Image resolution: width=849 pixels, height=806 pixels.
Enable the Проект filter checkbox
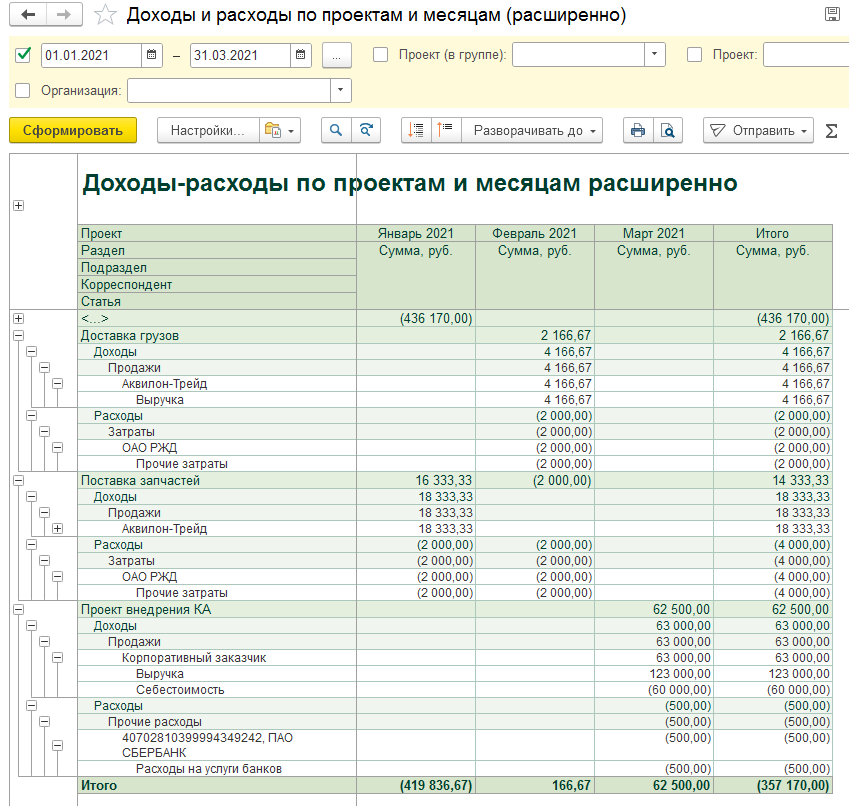coord(694,55)
